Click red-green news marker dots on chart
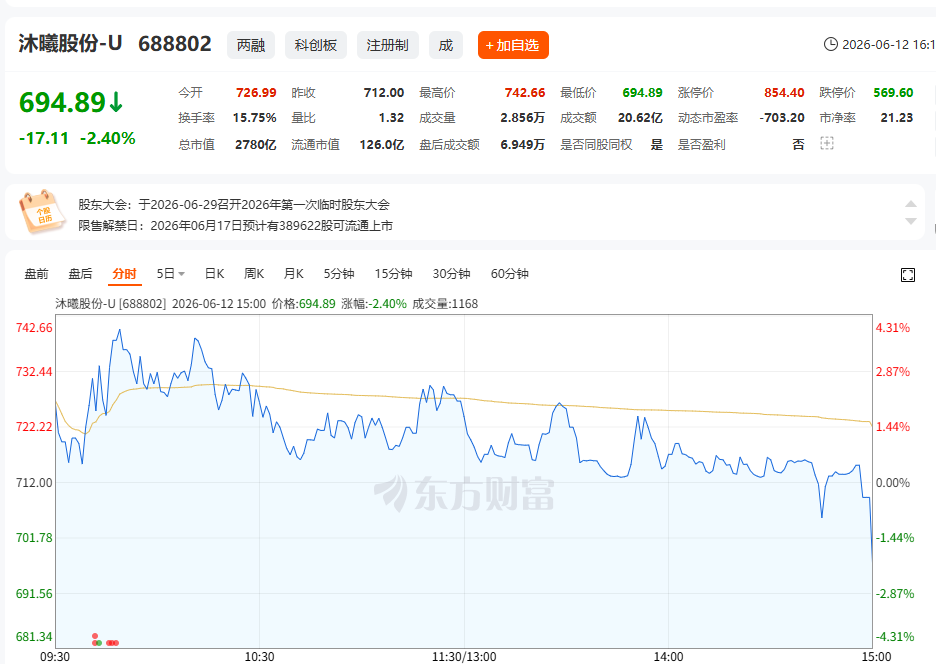936x664 pixels. point(104,640)
